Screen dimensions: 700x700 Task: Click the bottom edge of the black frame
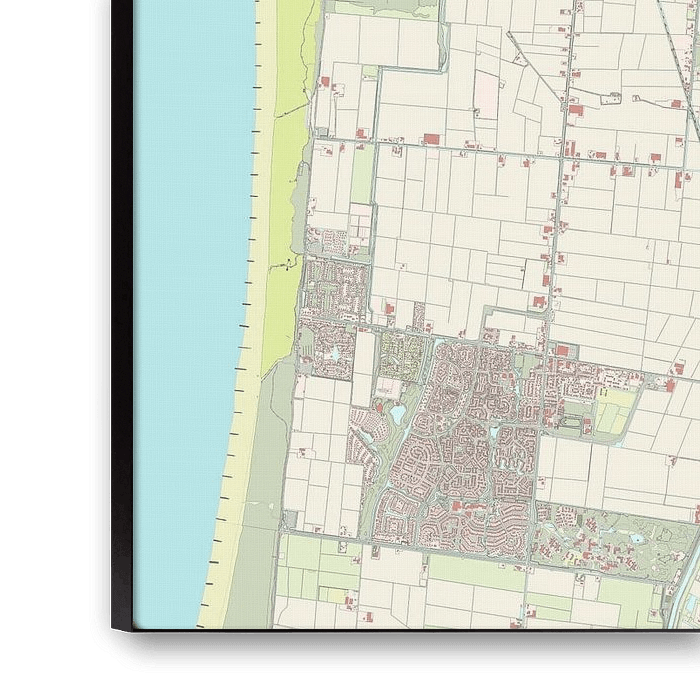coord(400,648)
